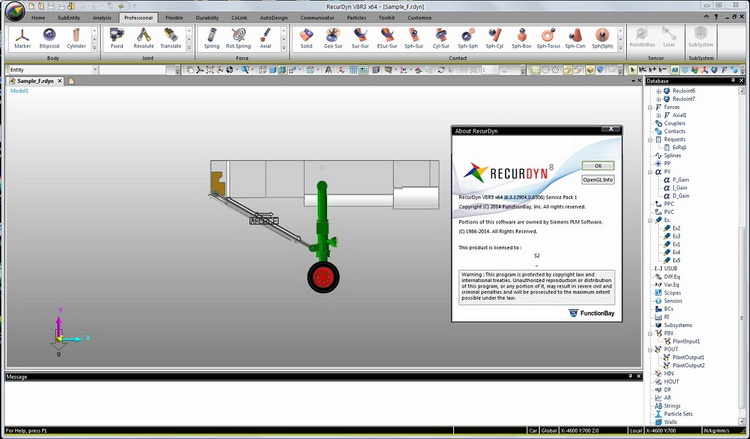Open the Toolkit ribbon tab
750x439 pixels.
click(386, 18)
